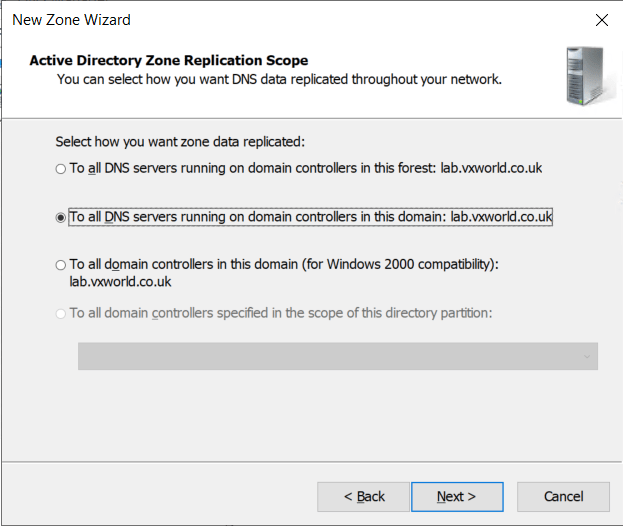Click the Active Directory Zone Replication Scope heading
Image resolution: width=623 pixels, height=526 pixels.
[x=169, y=60]
